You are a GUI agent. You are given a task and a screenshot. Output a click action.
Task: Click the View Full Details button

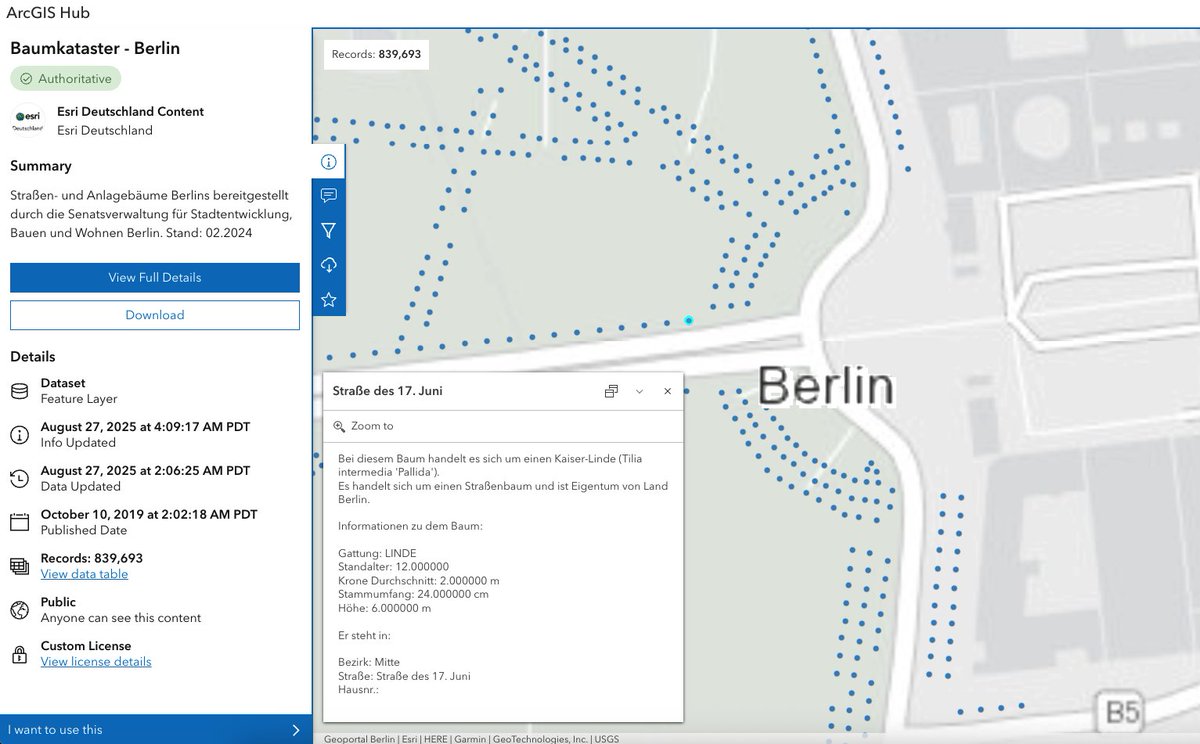(x=155, y=278)
